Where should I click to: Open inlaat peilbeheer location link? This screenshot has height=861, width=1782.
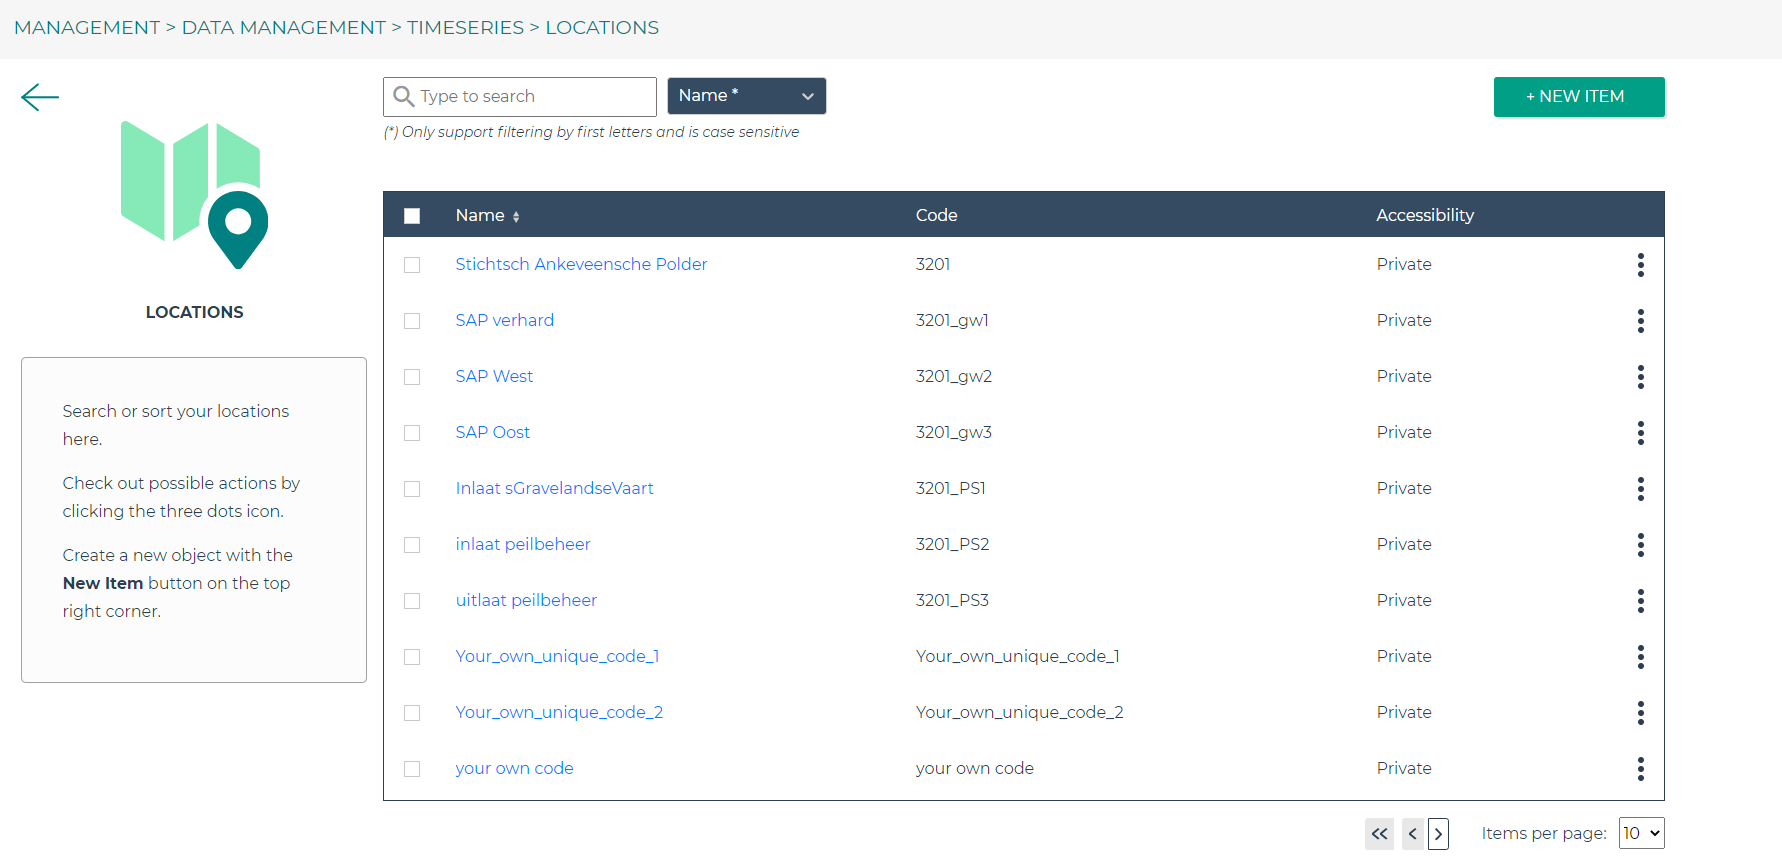point(523,544)
